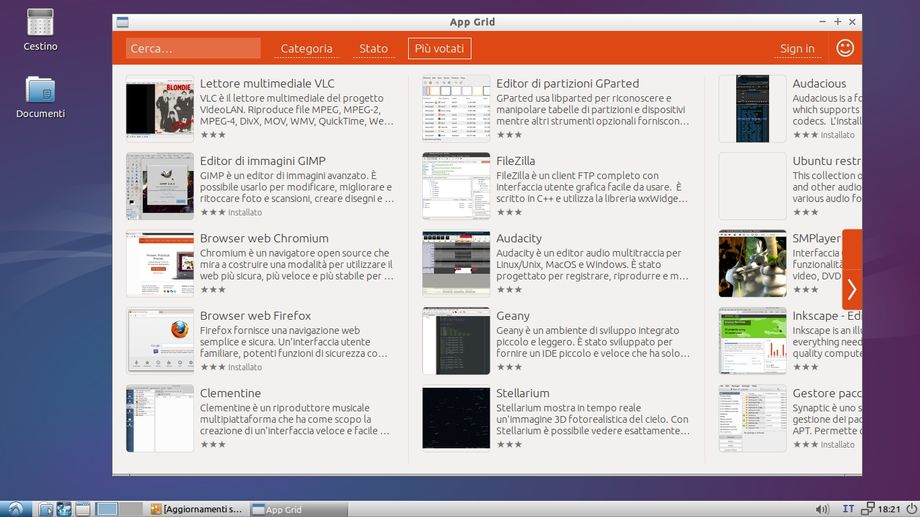The height and width of the screenshot is (517, 920).
Task: Open the network connection tray icon
Action: (868, 509)
